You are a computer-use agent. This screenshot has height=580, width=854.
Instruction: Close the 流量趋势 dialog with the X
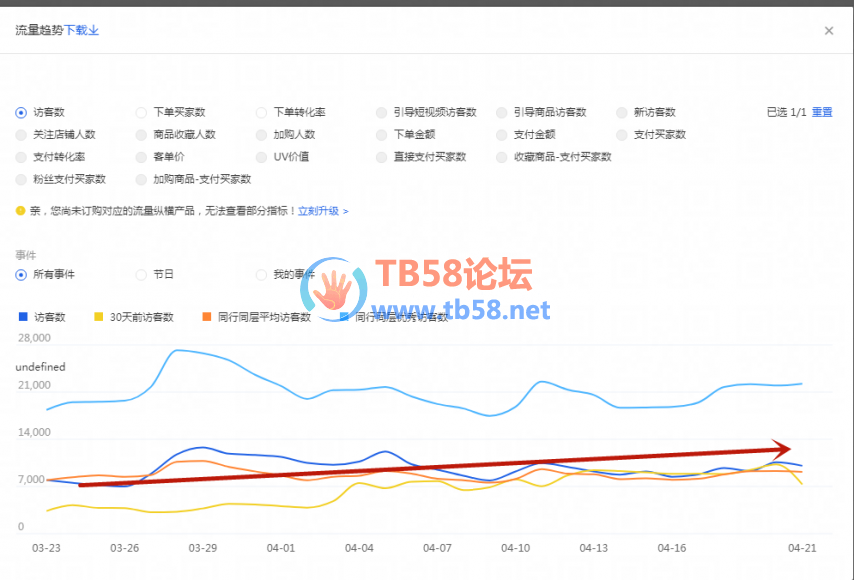click(828, 31)
